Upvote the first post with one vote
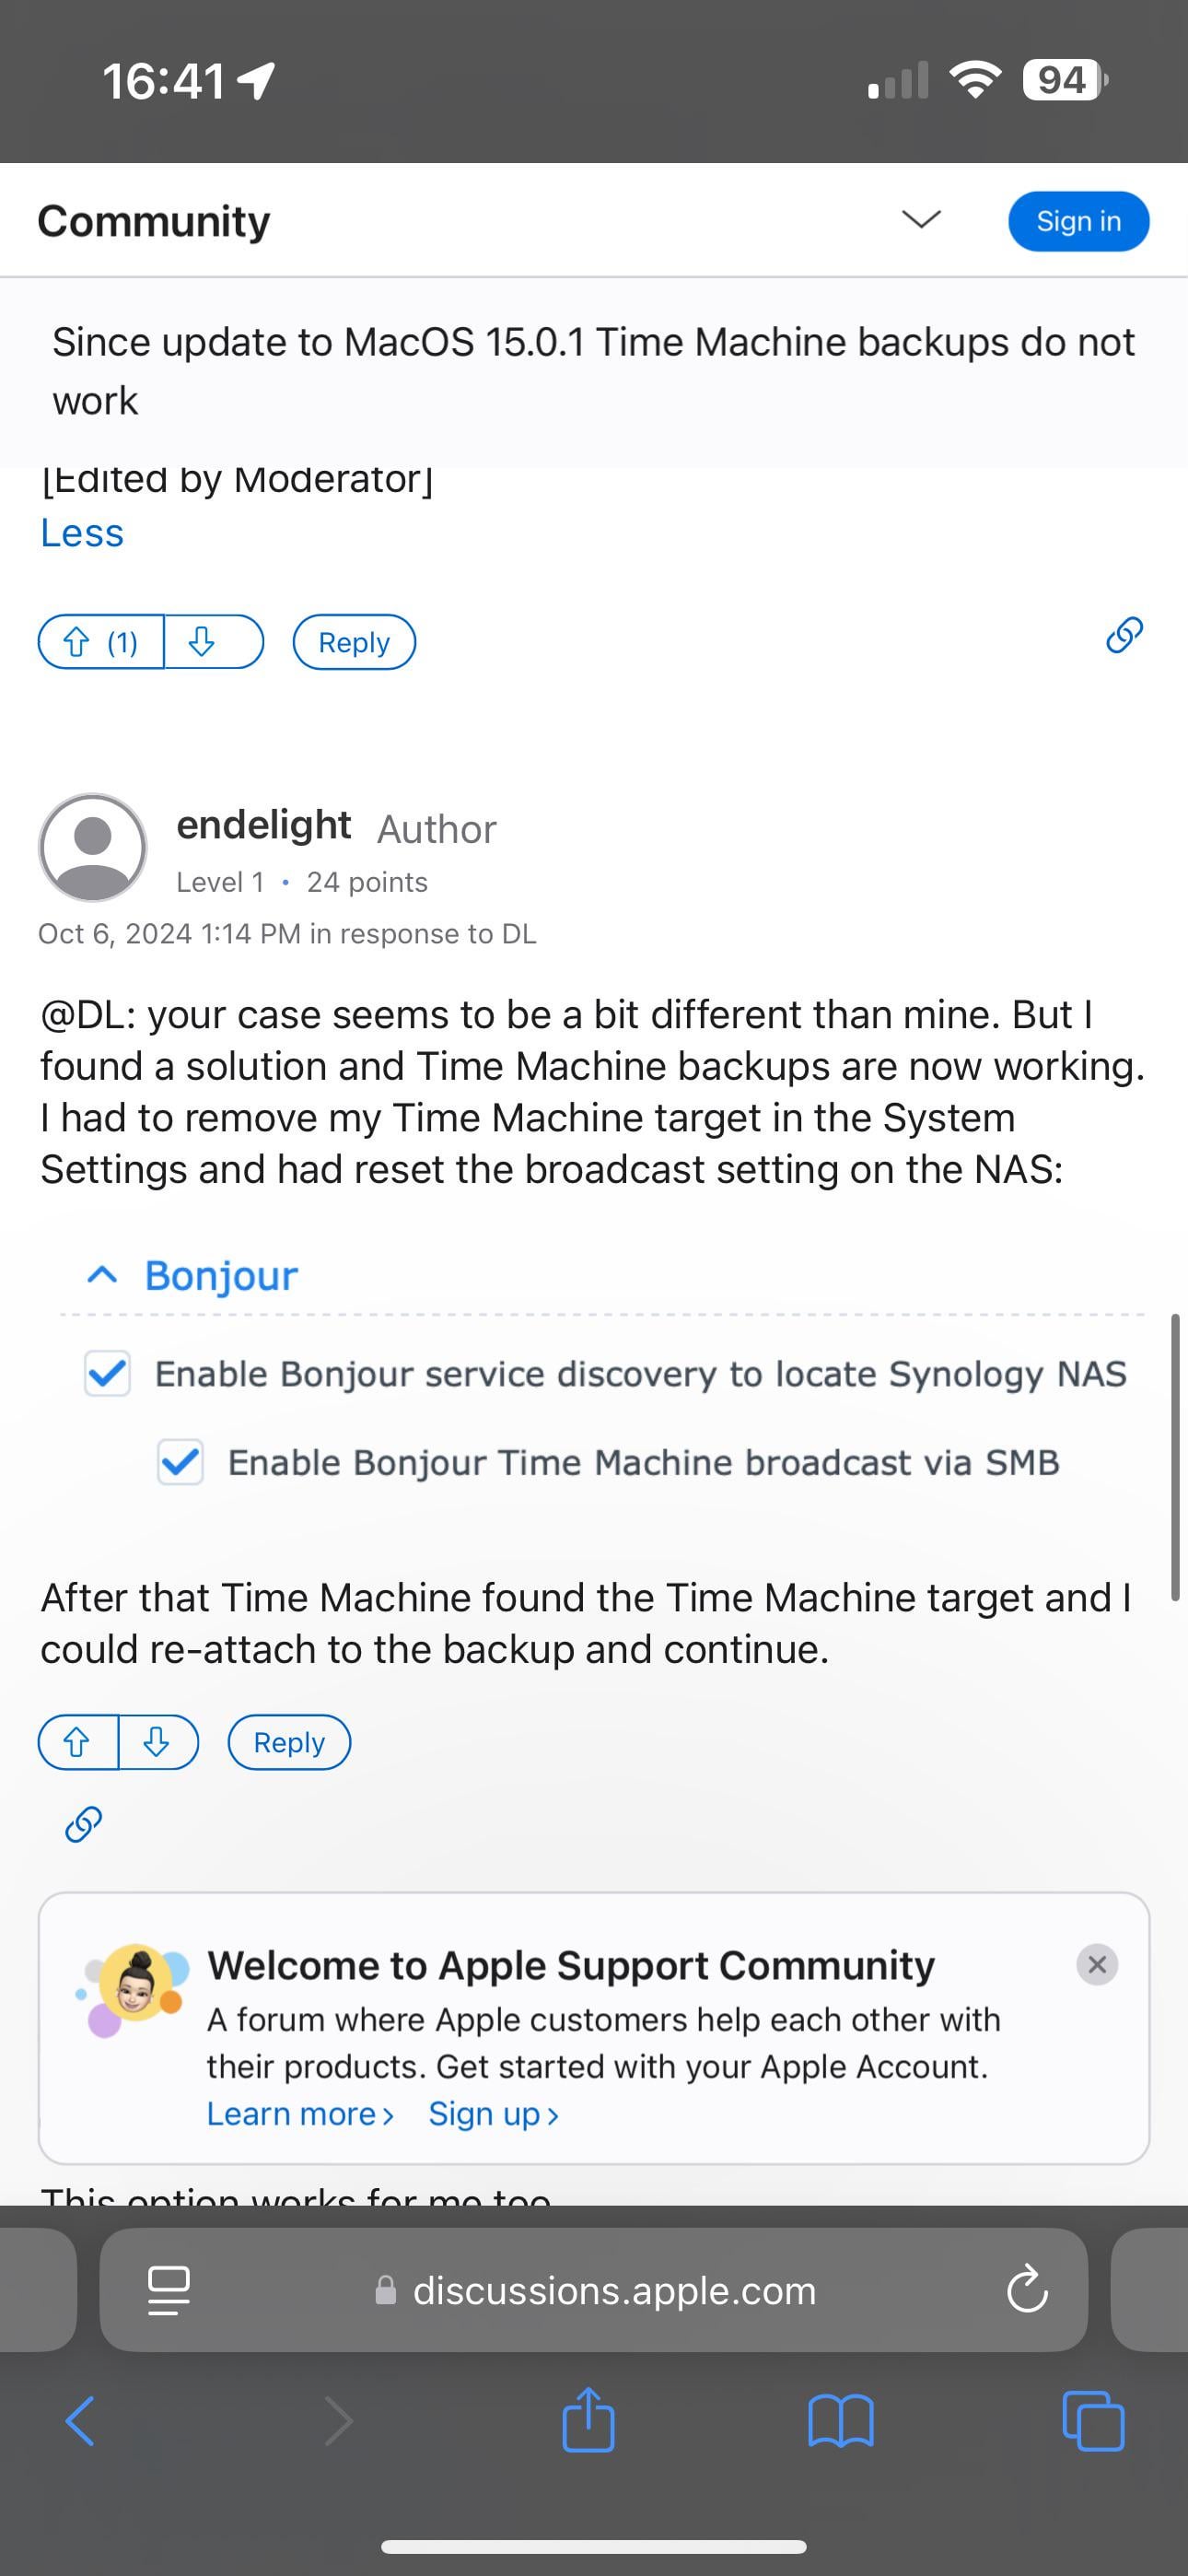 point(100,642)
